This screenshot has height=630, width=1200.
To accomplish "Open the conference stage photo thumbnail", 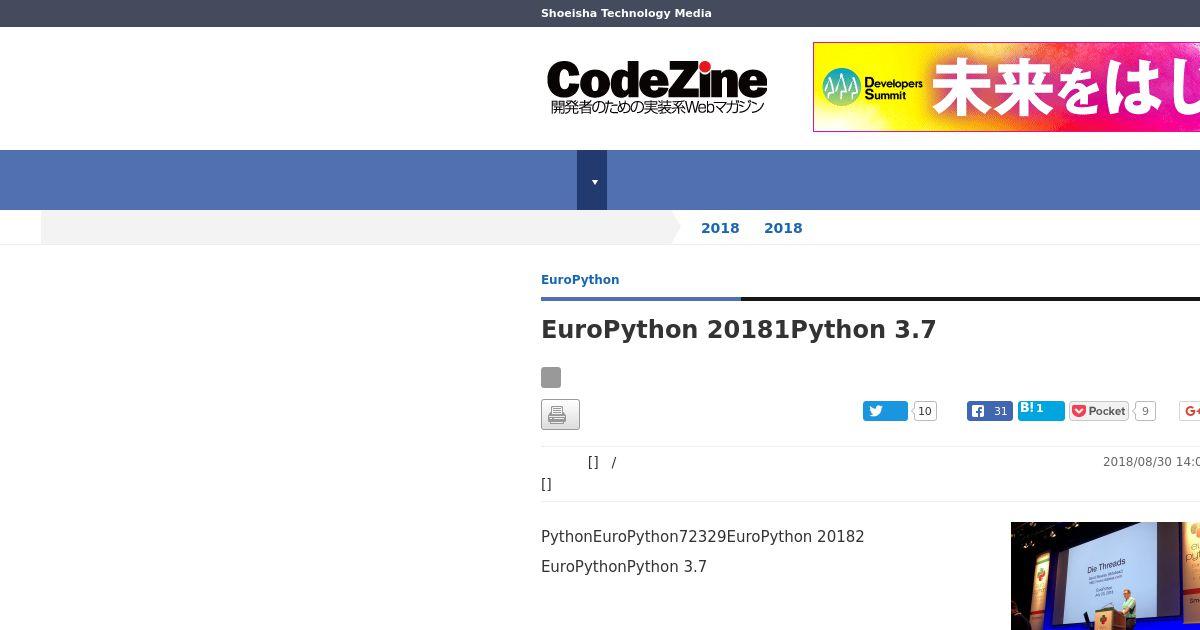I will pos(1105,576).
